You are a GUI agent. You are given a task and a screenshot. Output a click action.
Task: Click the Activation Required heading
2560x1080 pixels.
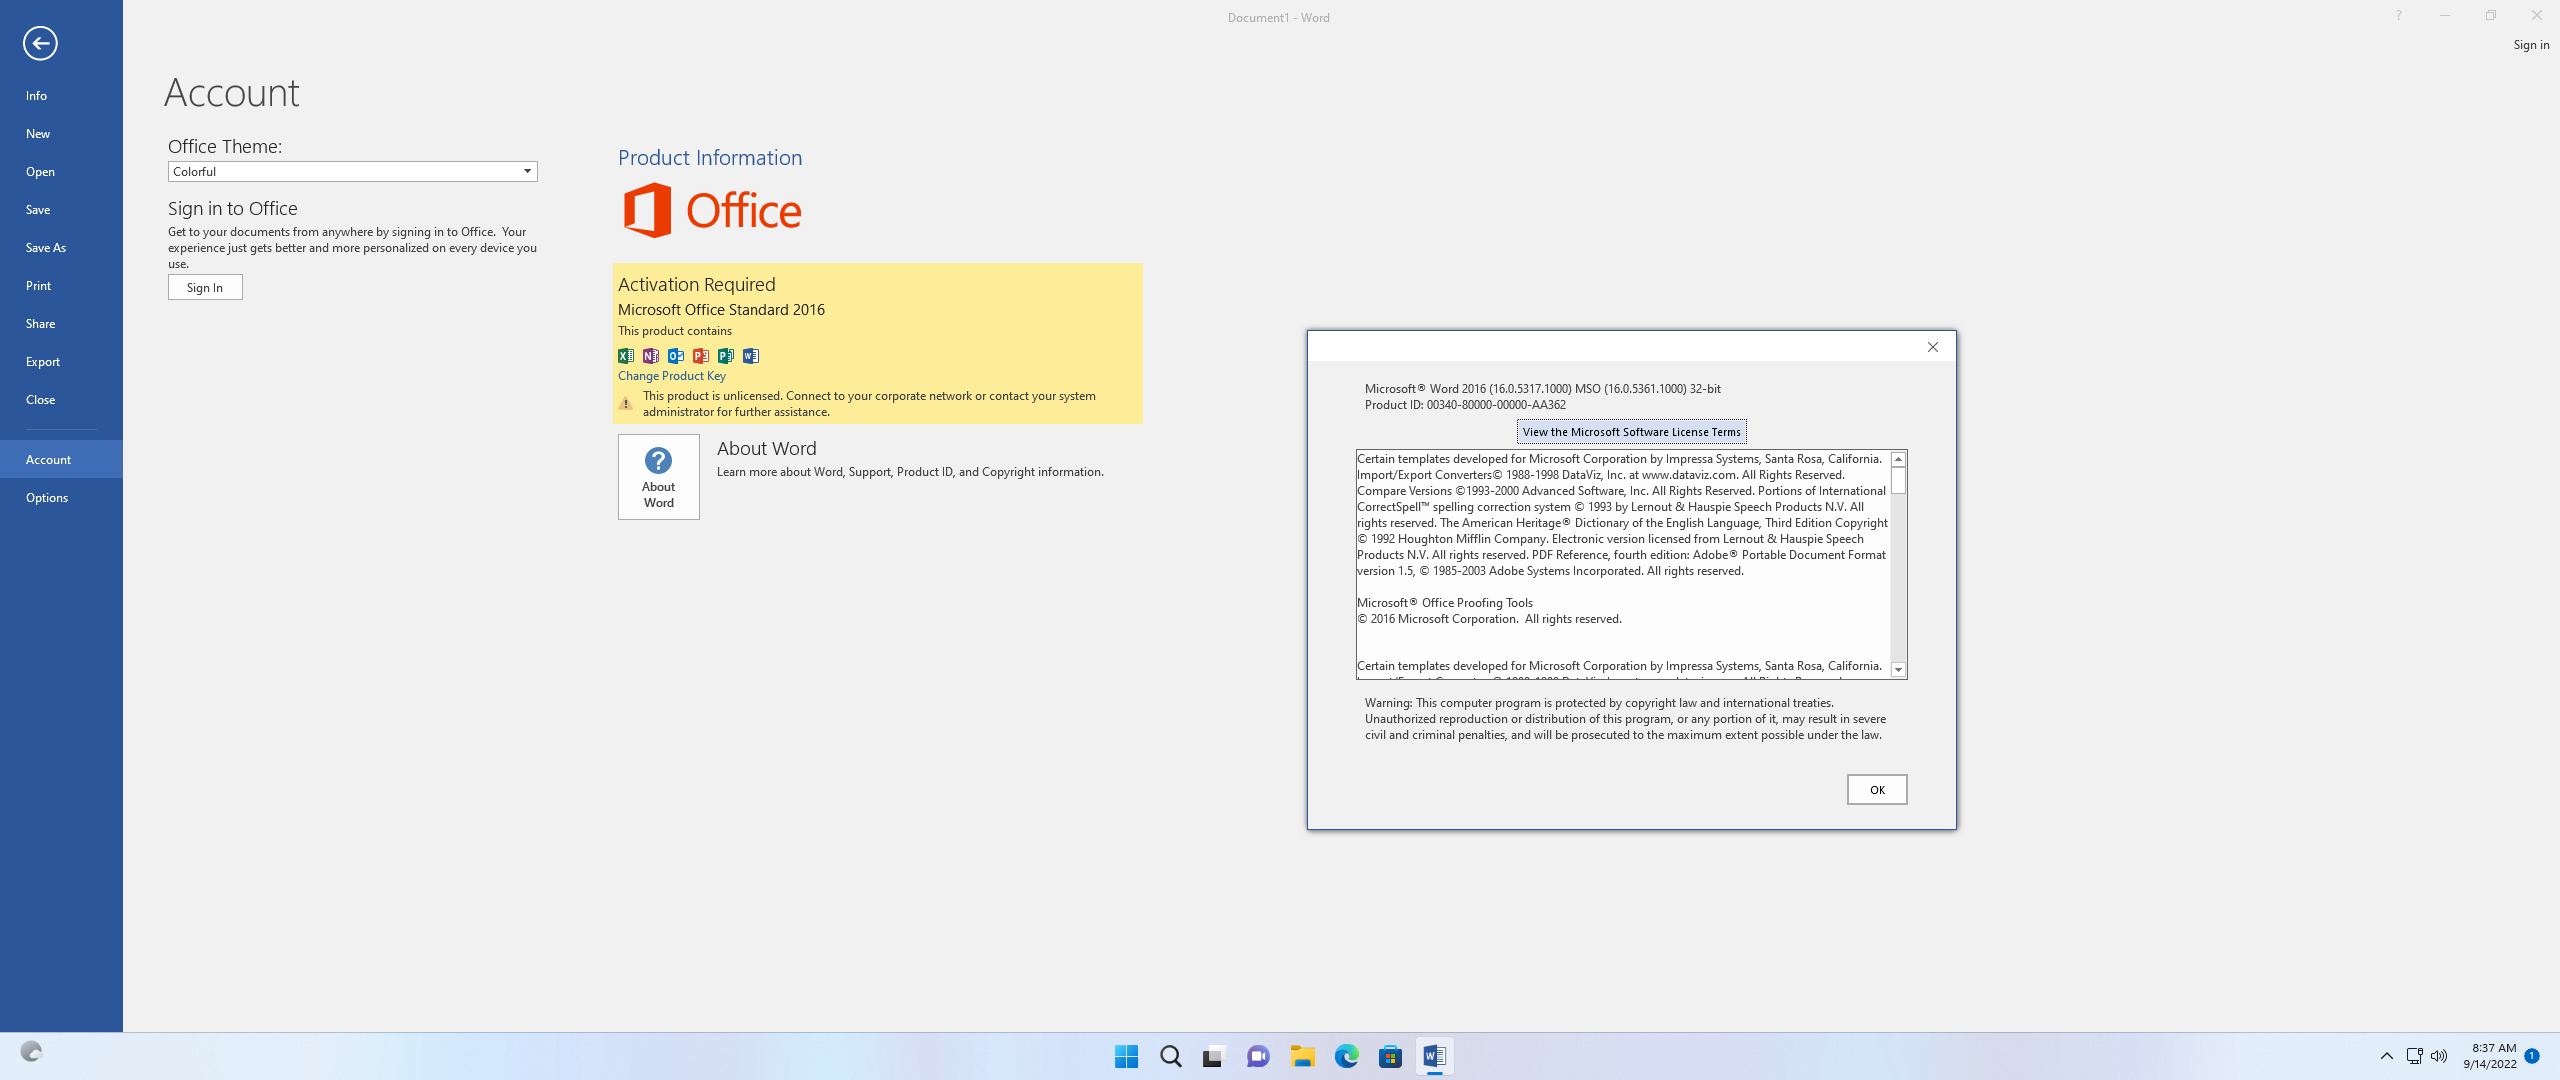(697, 285)
